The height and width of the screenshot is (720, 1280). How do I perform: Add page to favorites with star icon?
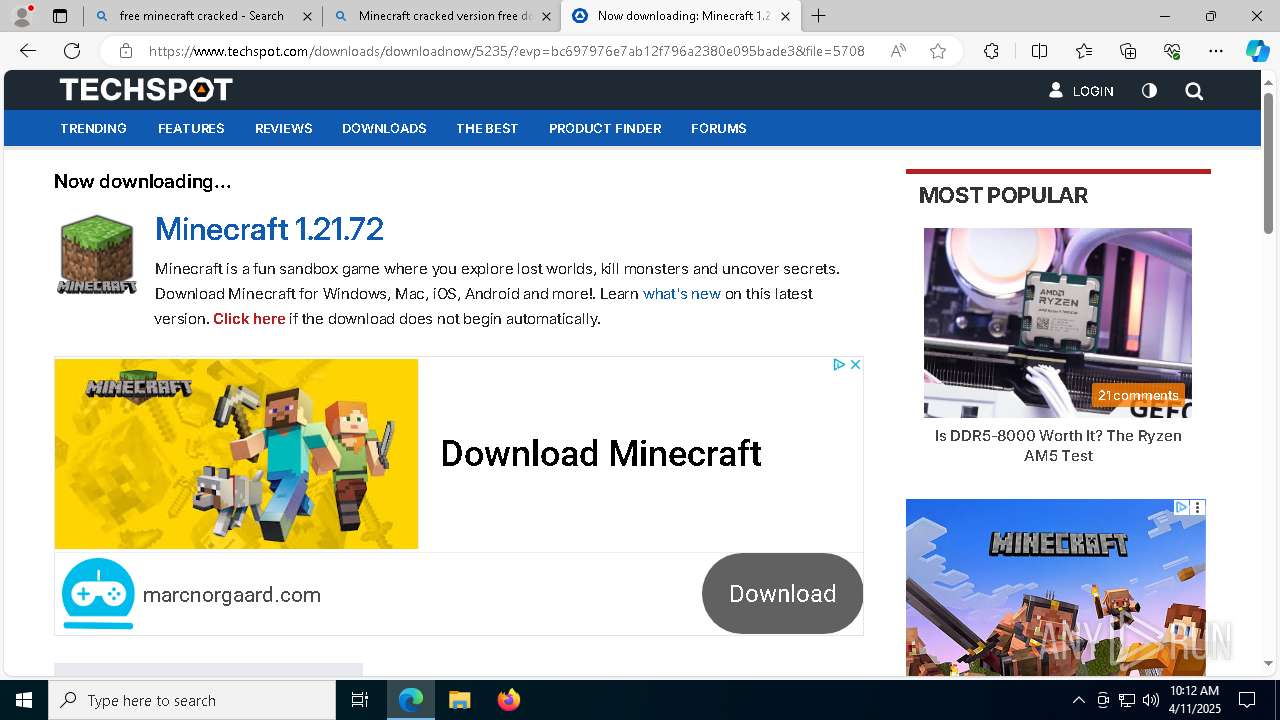point(938,51)
